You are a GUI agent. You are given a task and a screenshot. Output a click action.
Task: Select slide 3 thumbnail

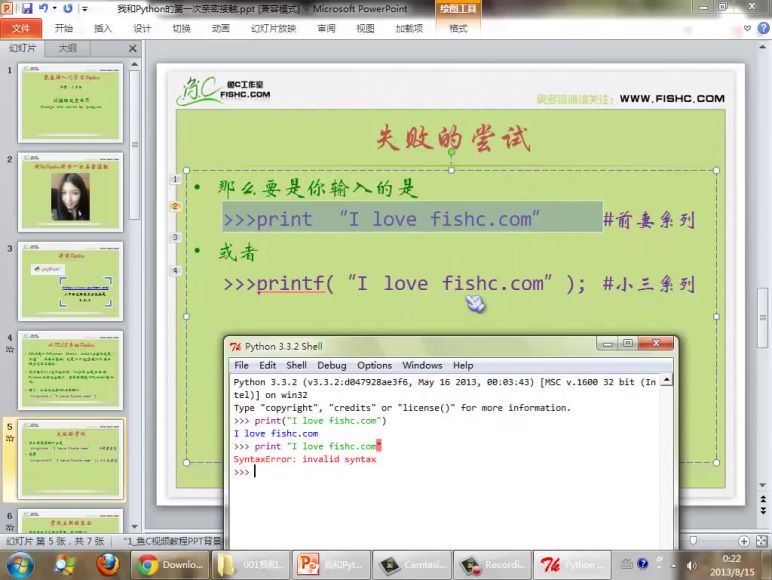coord(70,281)
